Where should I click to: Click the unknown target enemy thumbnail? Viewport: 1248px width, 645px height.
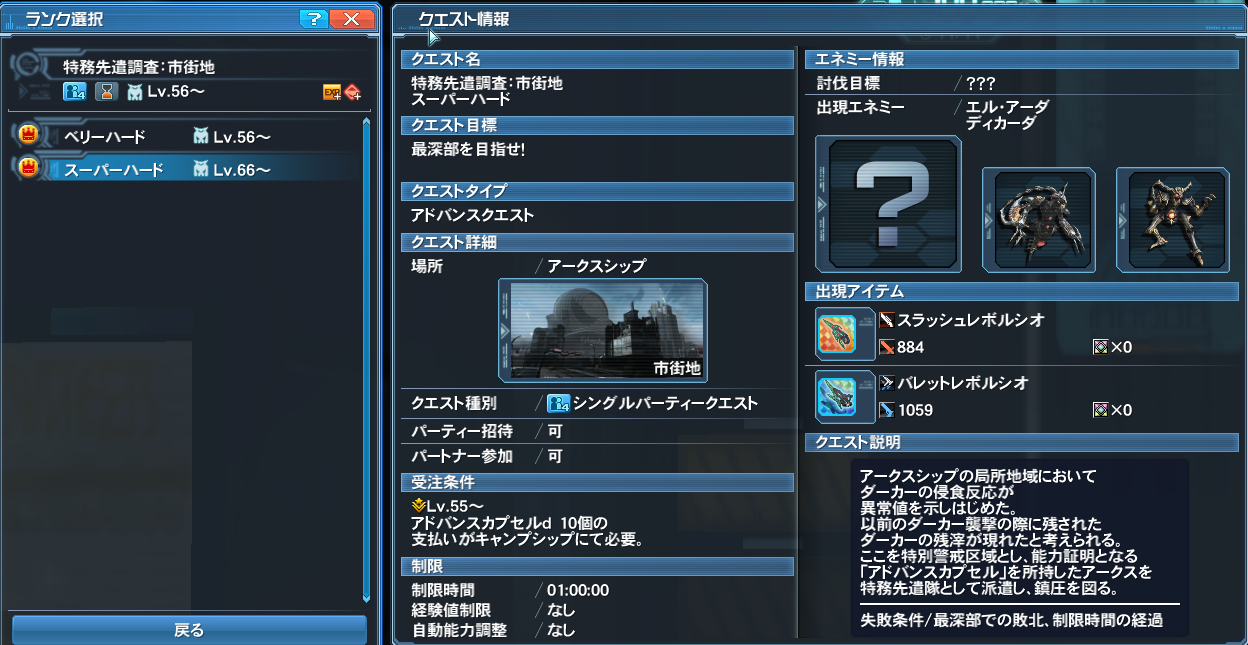888,205
